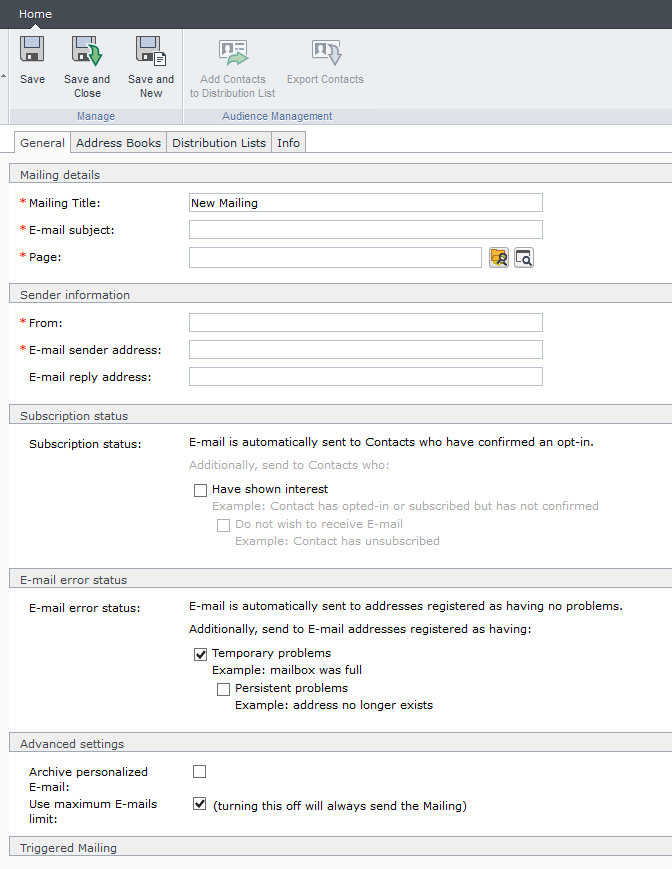Click the Save and New icon
672x869 pixels.
151,50
